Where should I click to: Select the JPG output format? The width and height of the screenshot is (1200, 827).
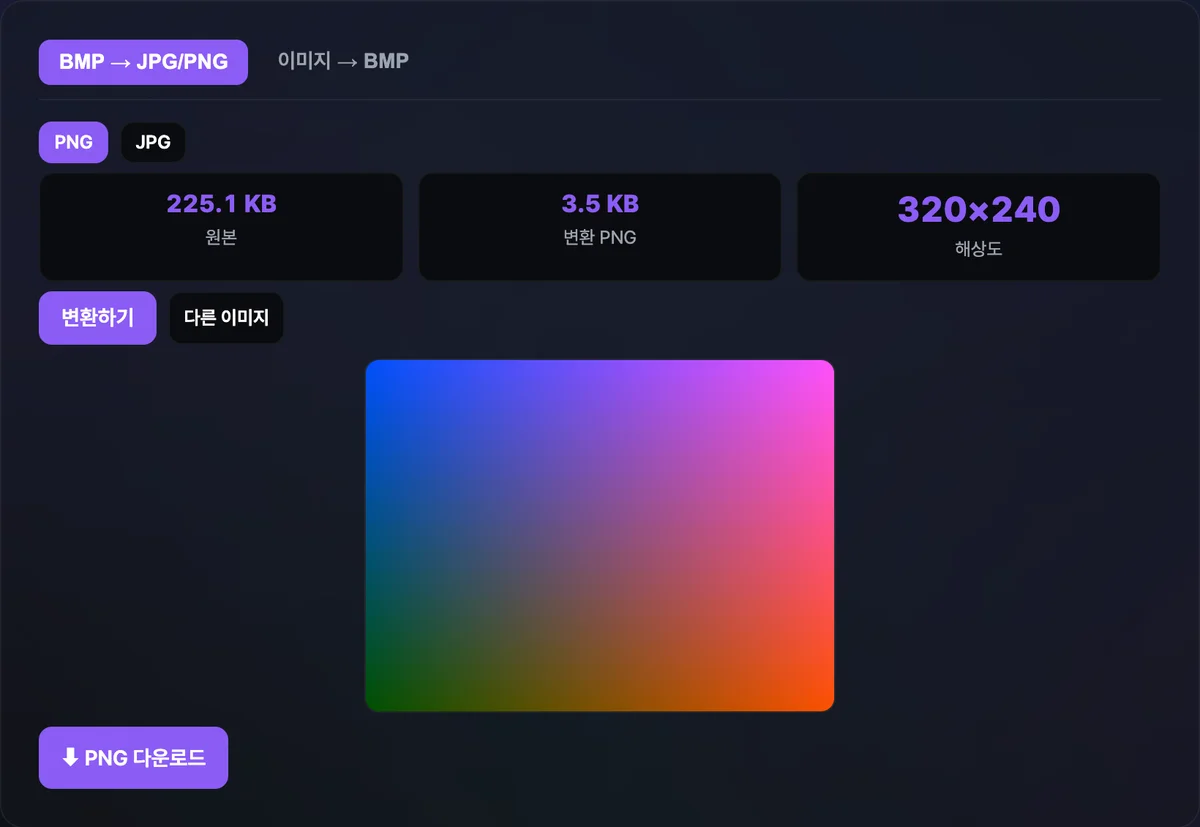point(153,142)
